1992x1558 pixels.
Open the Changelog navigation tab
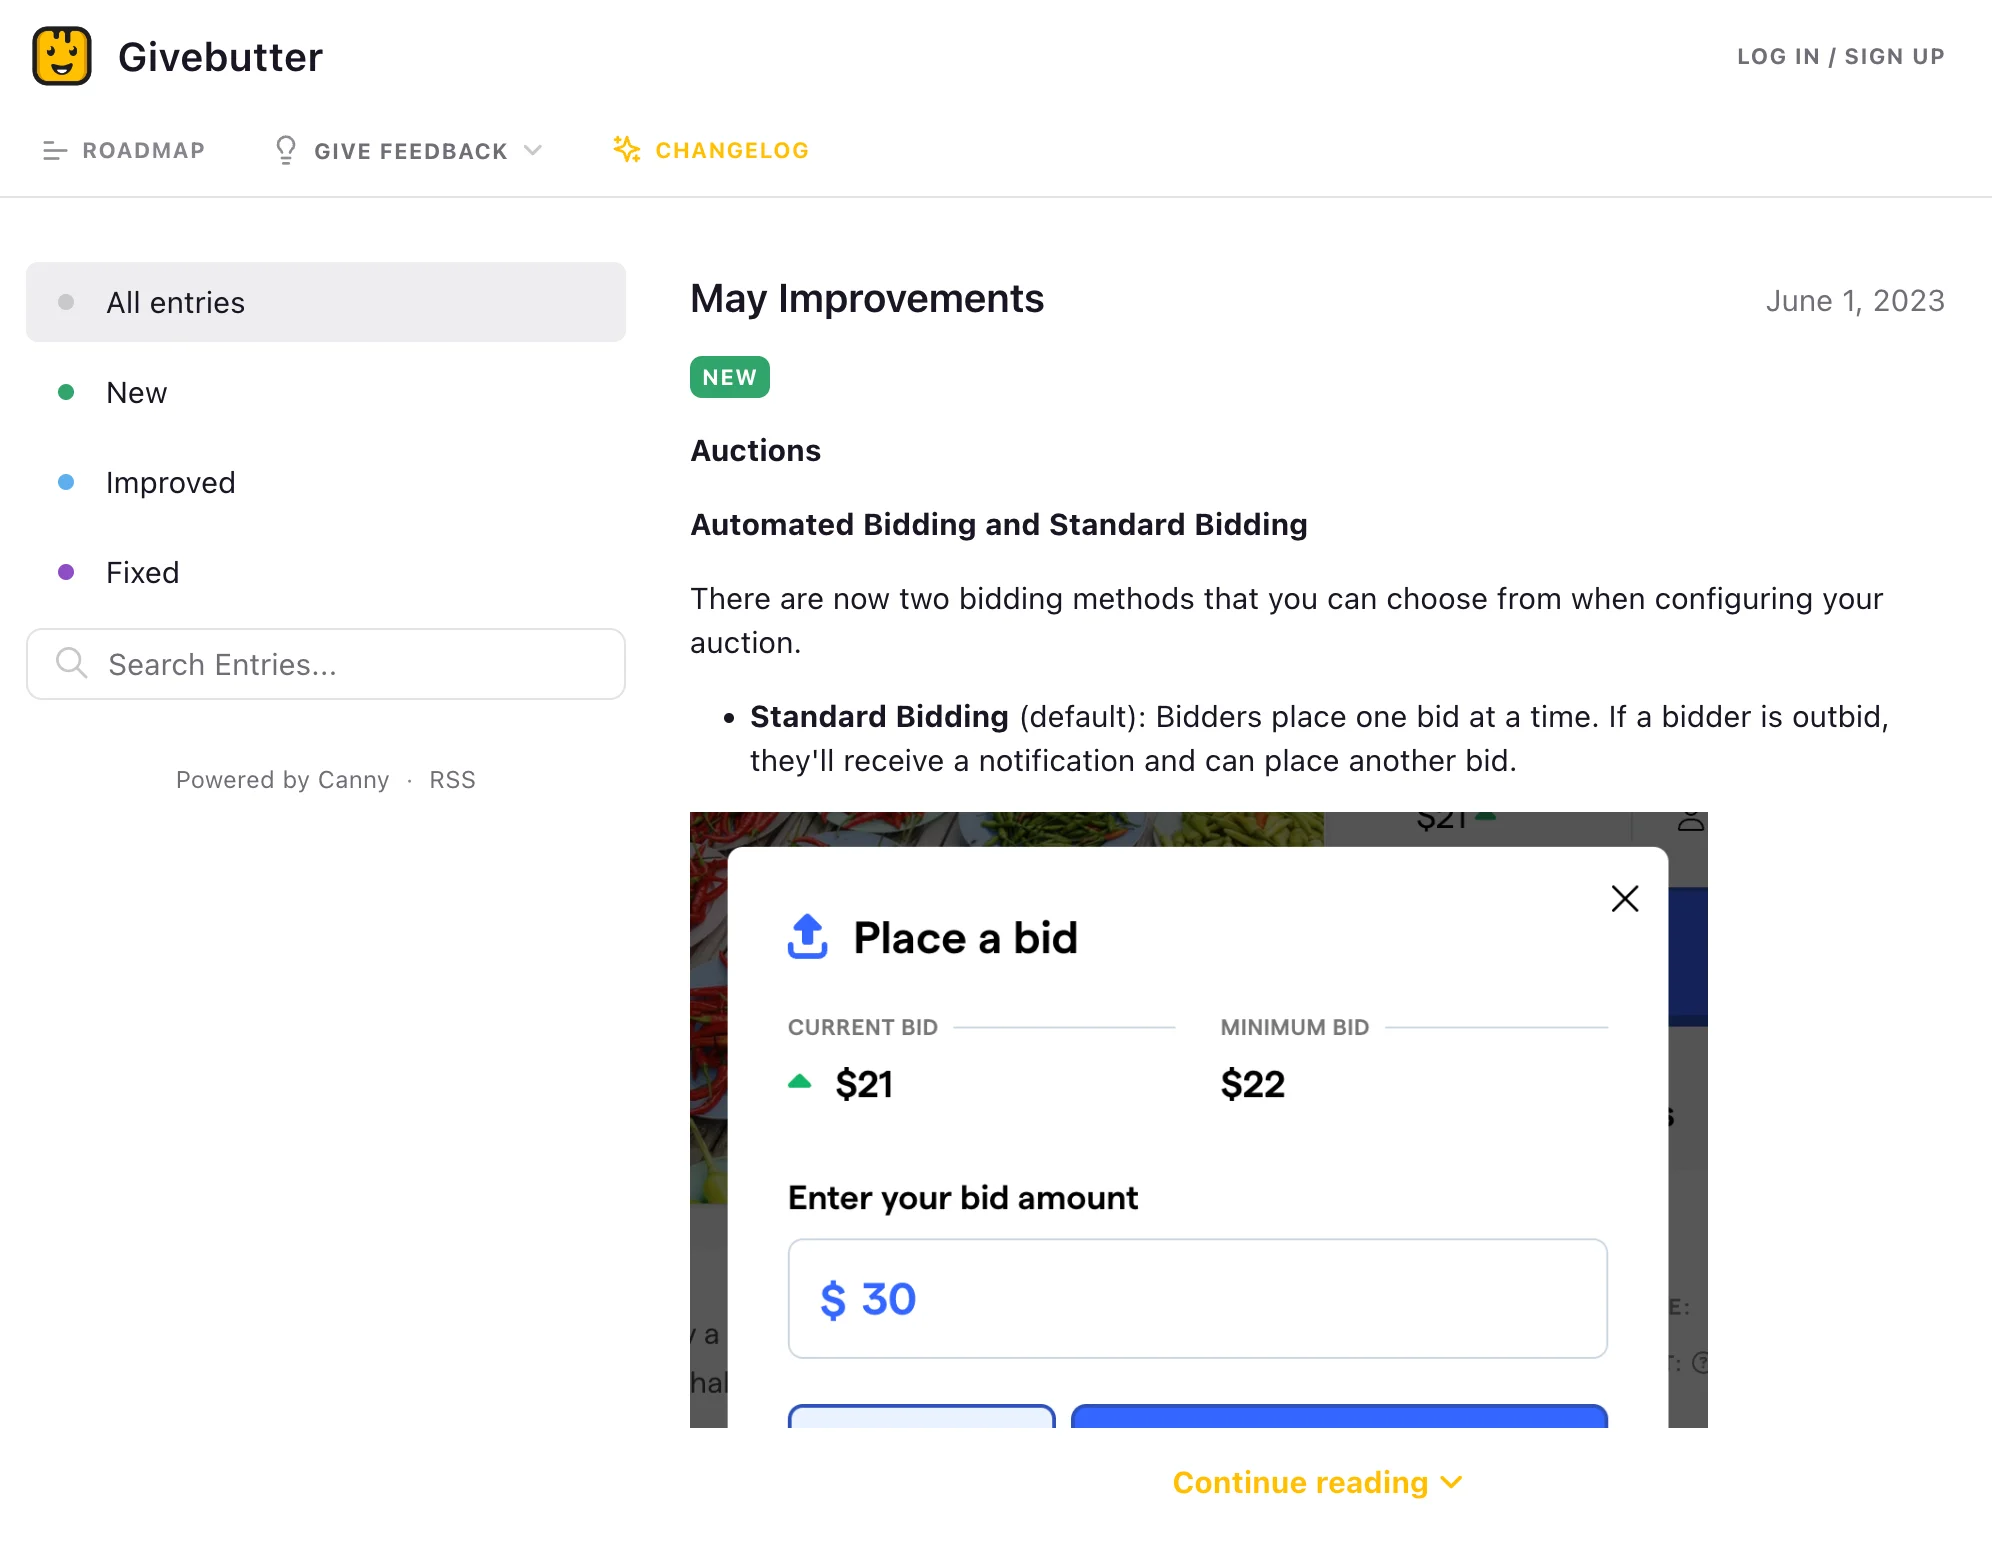pos(731,150)
